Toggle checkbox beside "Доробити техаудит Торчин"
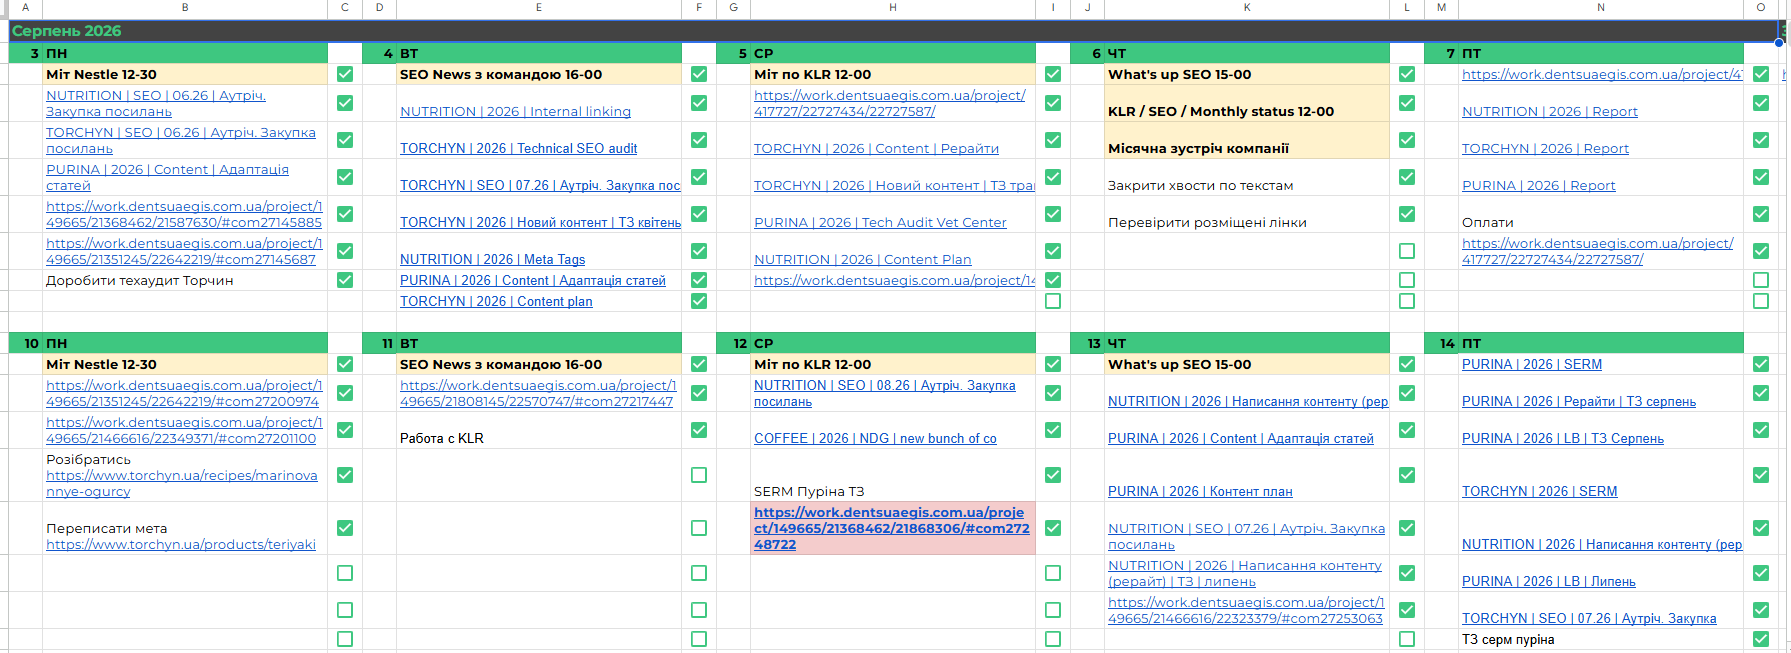Viewport: 1791px width, 653px height. (345, 280)
